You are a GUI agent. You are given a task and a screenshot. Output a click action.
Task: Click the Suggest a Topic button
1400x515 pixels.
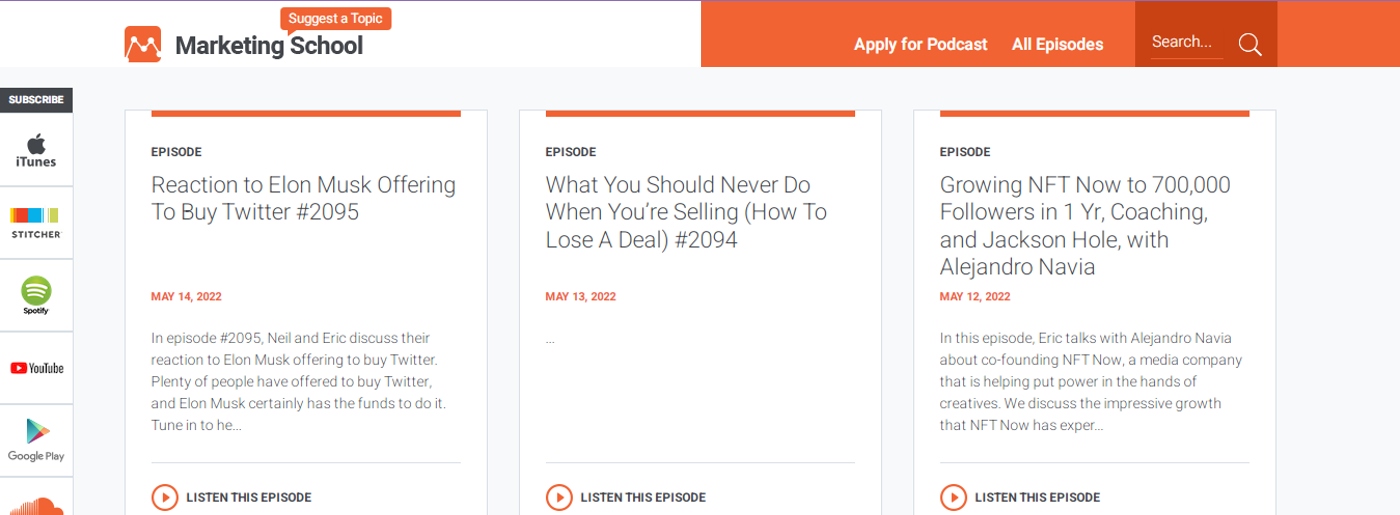tap(336, 18)
